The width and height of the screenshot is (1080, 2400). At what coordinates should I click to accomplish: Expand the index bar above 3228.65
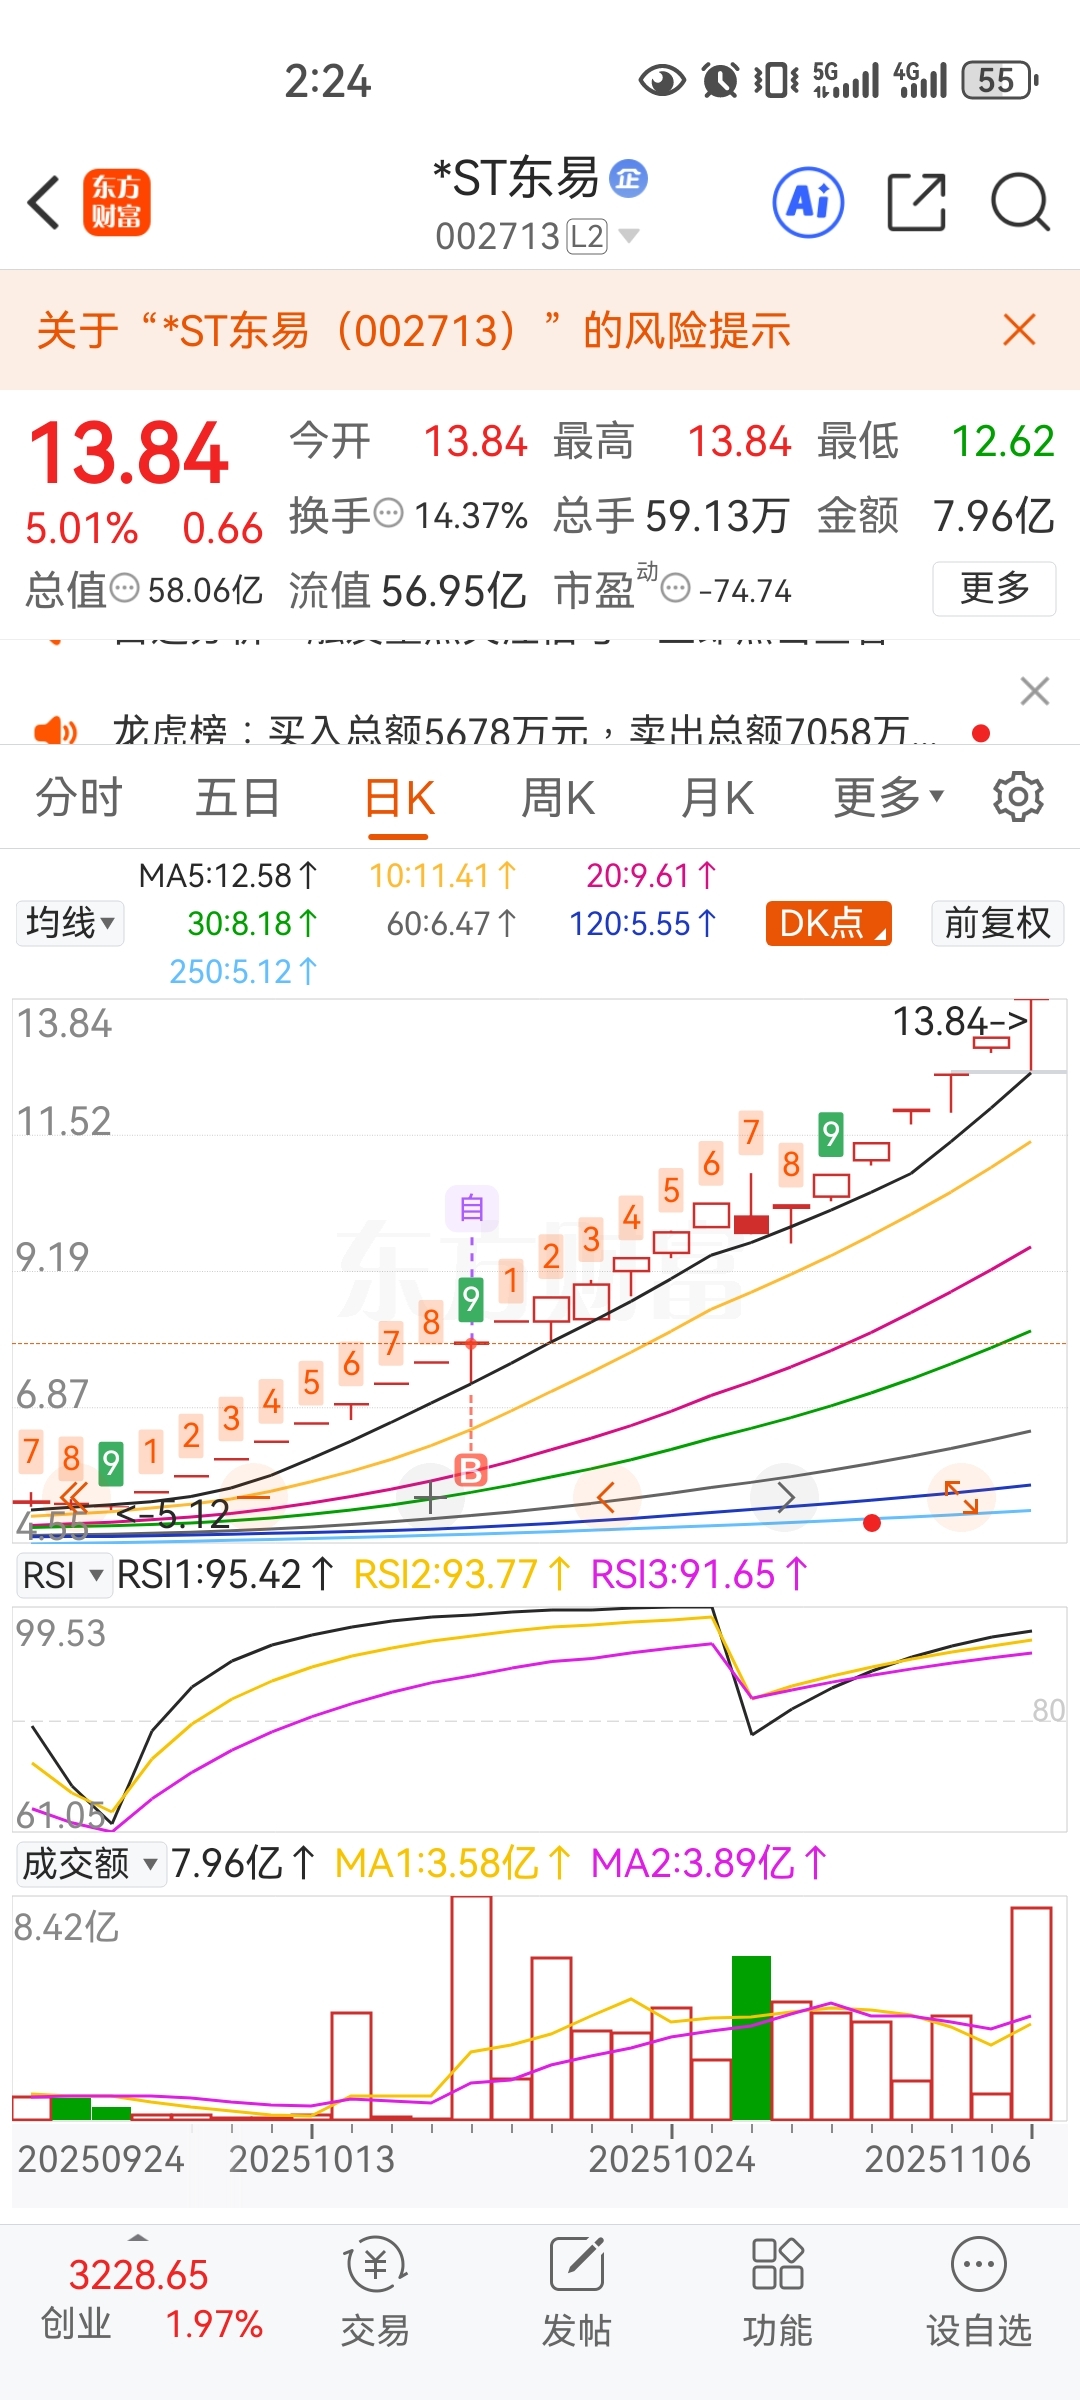(x=139, y=2236)
